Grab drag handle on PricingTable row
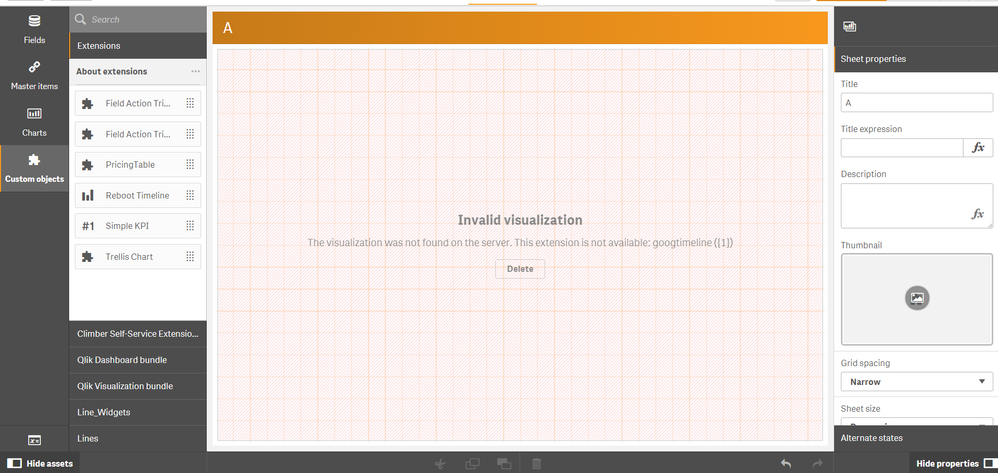Image resolution: width=998 pixels, height=473 pixels. [x=190, y=165]
